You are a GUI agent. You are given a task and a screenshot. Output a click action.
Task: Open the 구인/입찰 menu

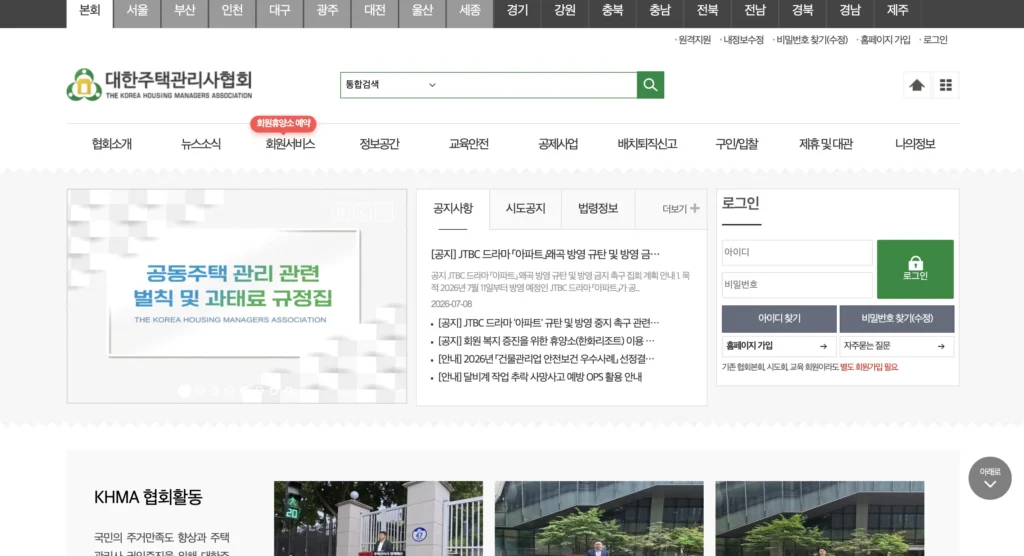[x=737, y=144]
